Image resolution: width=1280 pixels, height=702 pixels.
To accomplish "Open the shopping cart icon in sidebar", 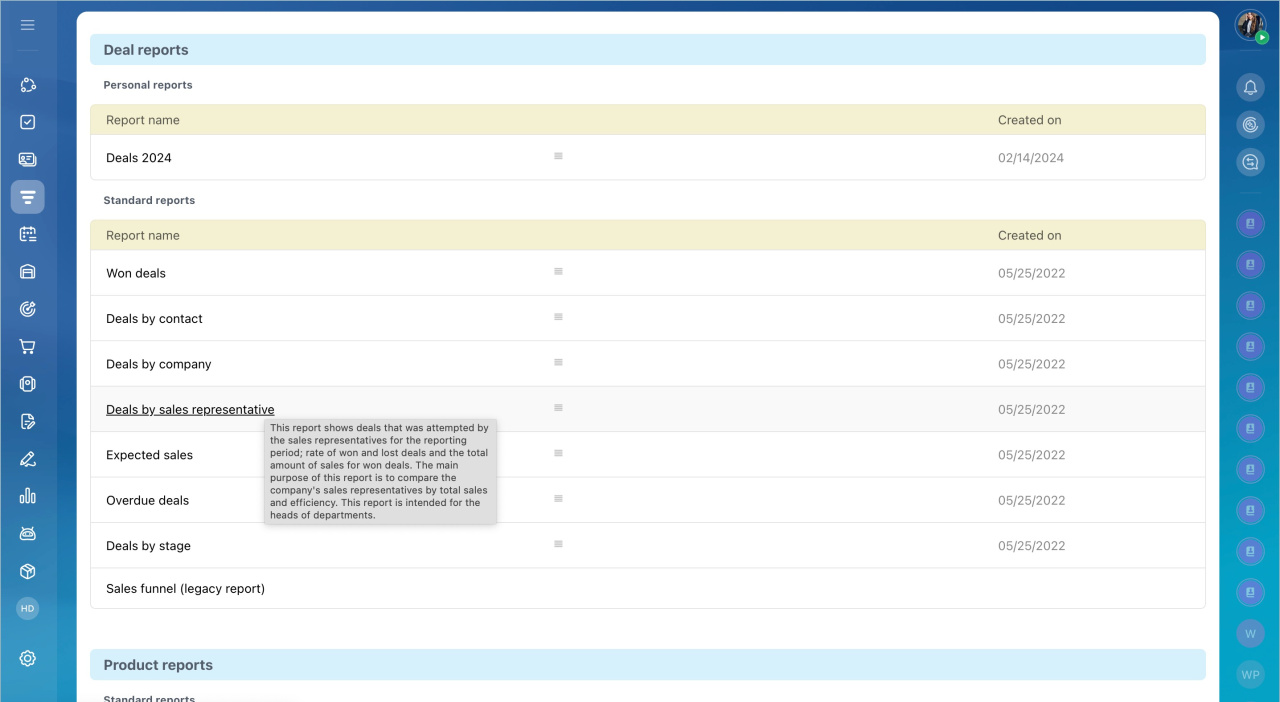I will (x=27, y=347).
